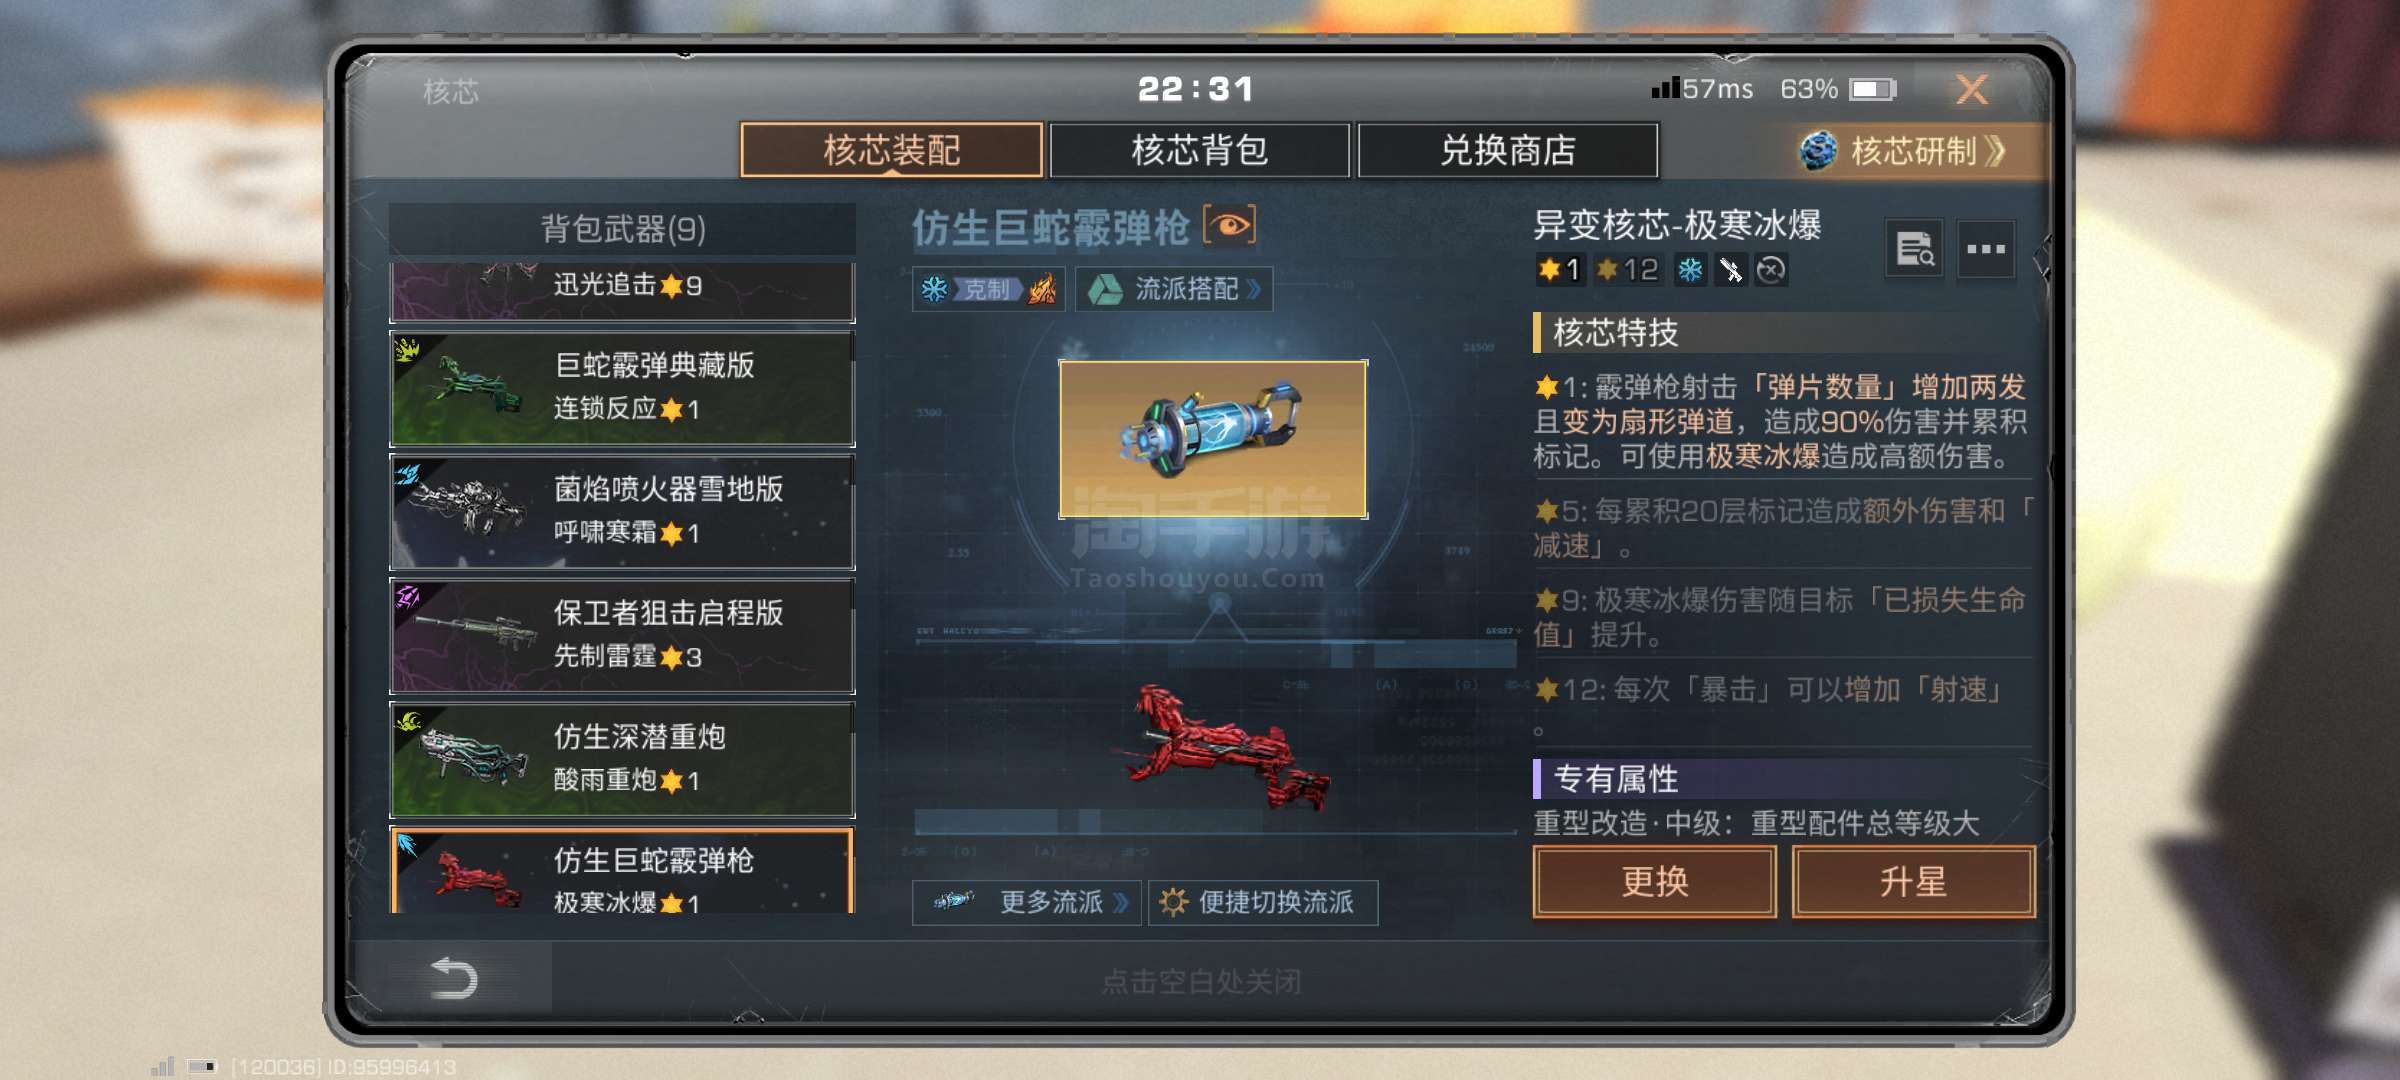Click the snowflake attribute icon under core title

[x=1690, y=270]
